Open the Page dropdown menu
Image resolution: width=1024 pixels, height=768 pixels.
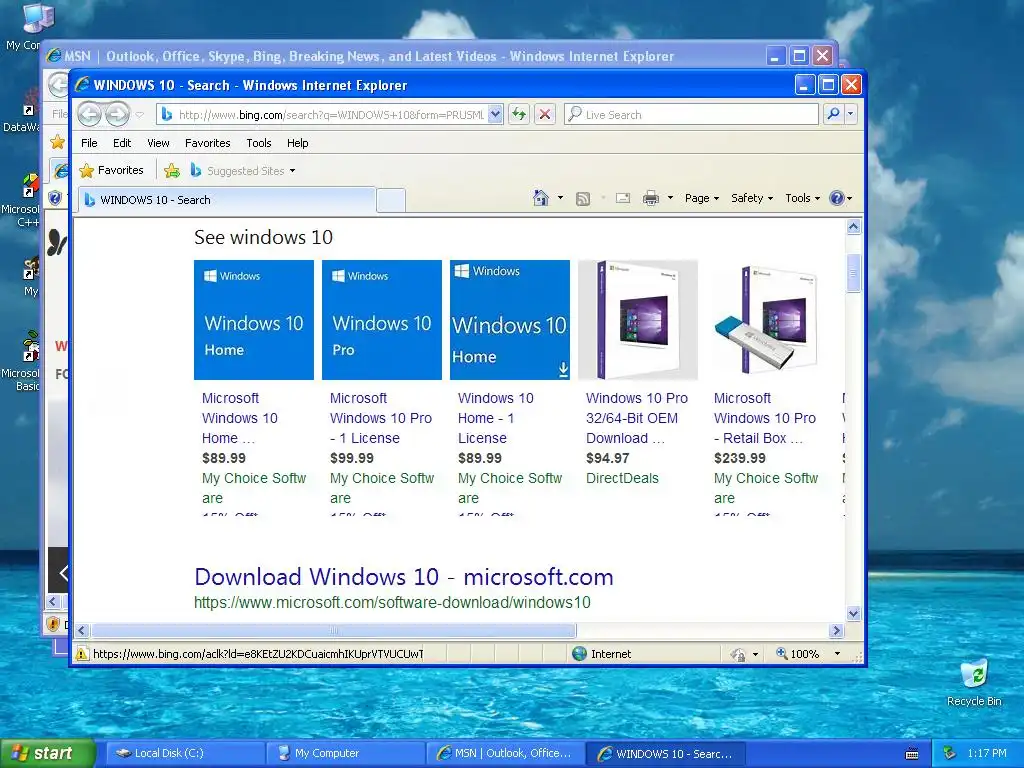(701, 198)
